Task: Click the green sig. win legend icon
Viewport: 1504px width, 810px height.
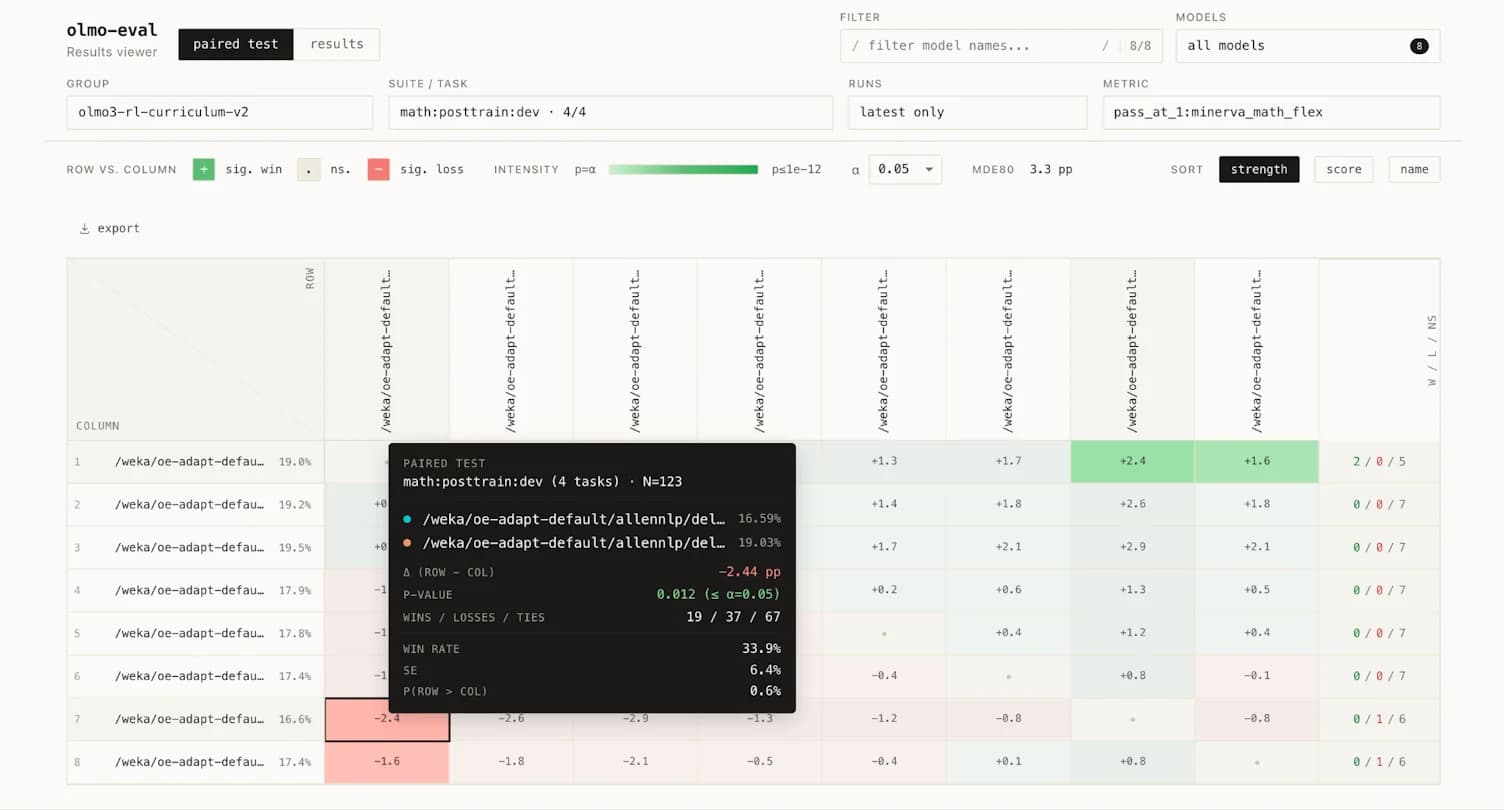Action: (x=204, y=169)
